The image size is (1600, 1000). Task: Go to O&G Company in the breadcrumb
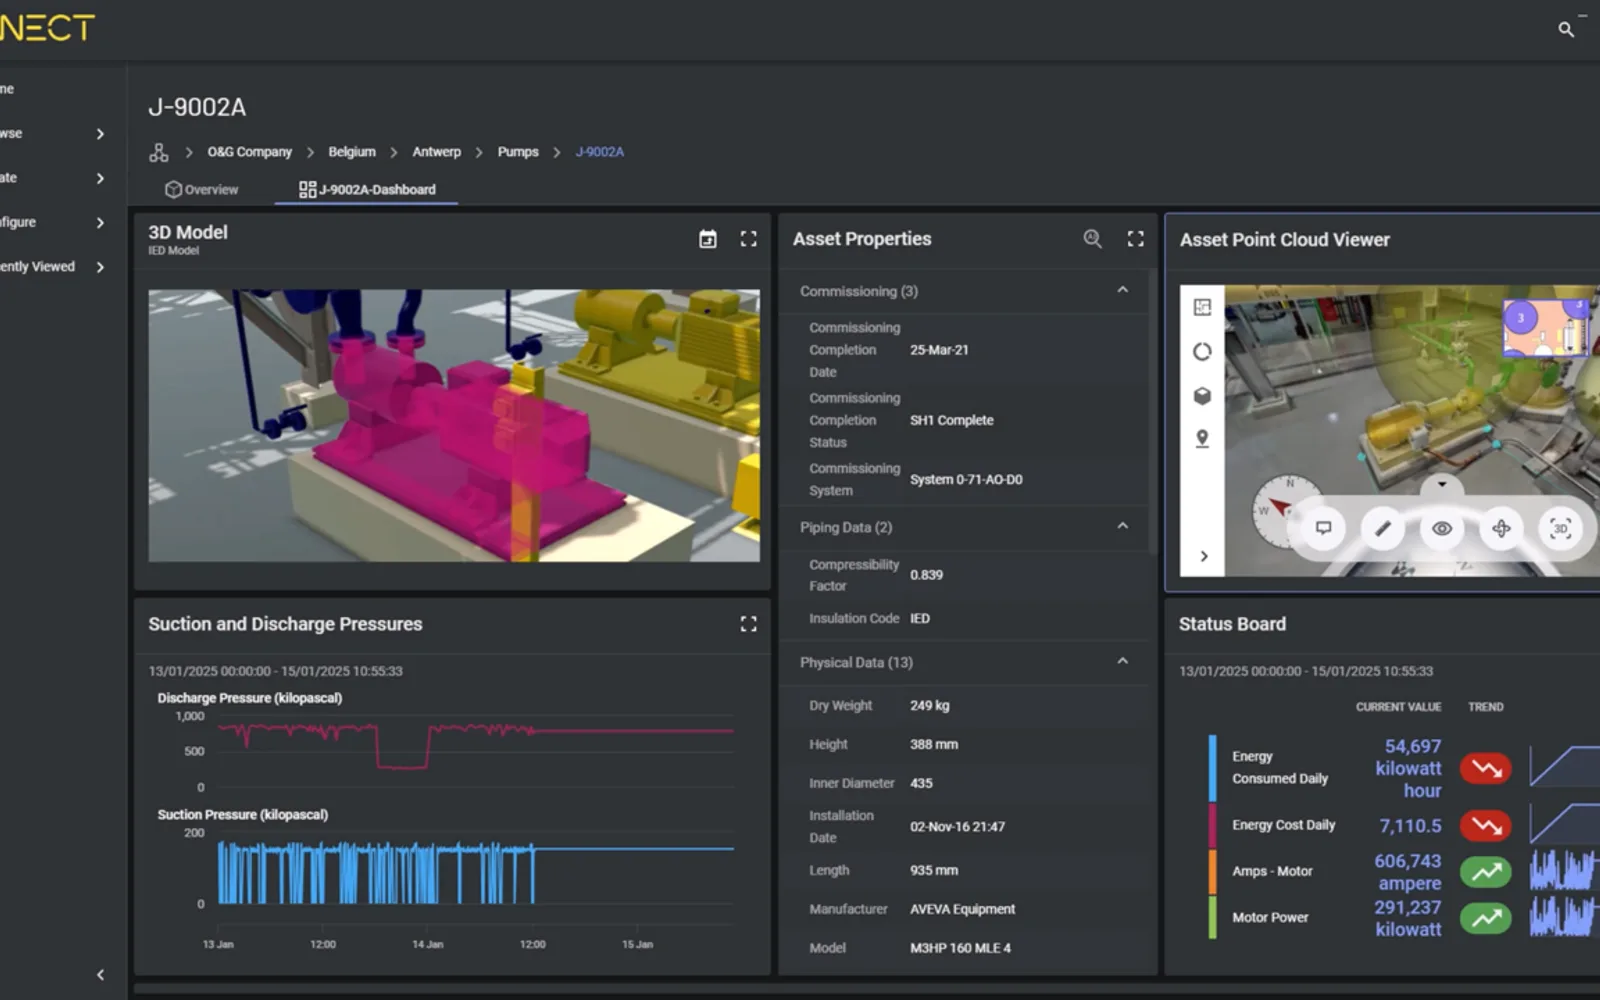(250, 152)
